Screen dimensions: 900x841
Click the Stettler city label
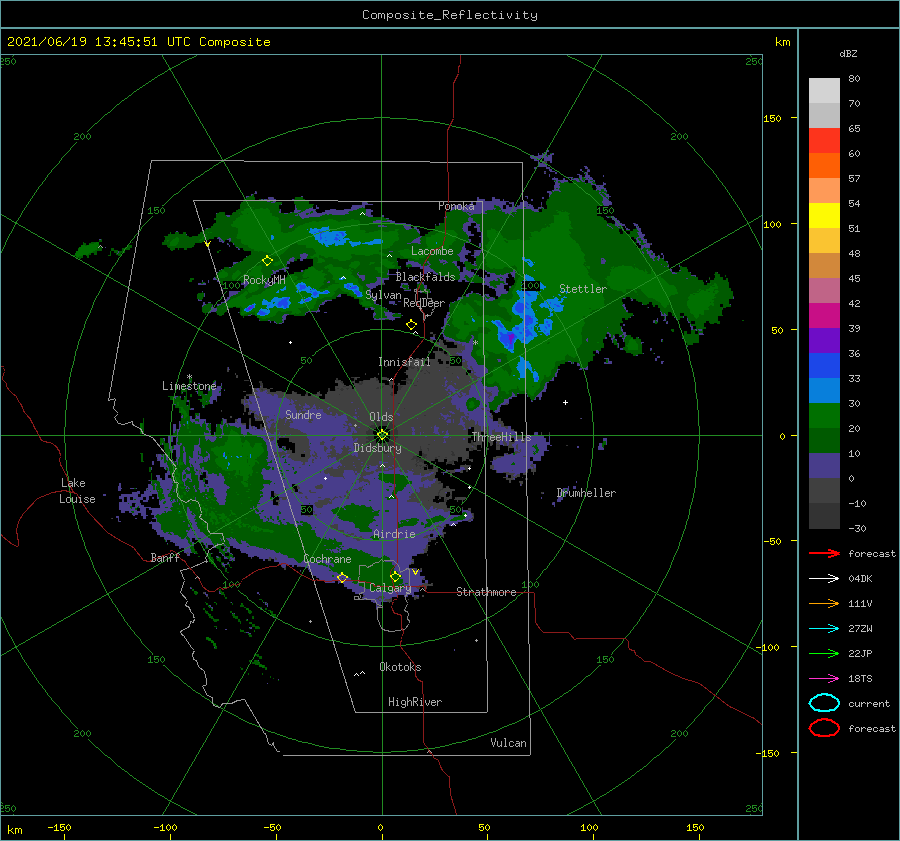coord(583,289)
